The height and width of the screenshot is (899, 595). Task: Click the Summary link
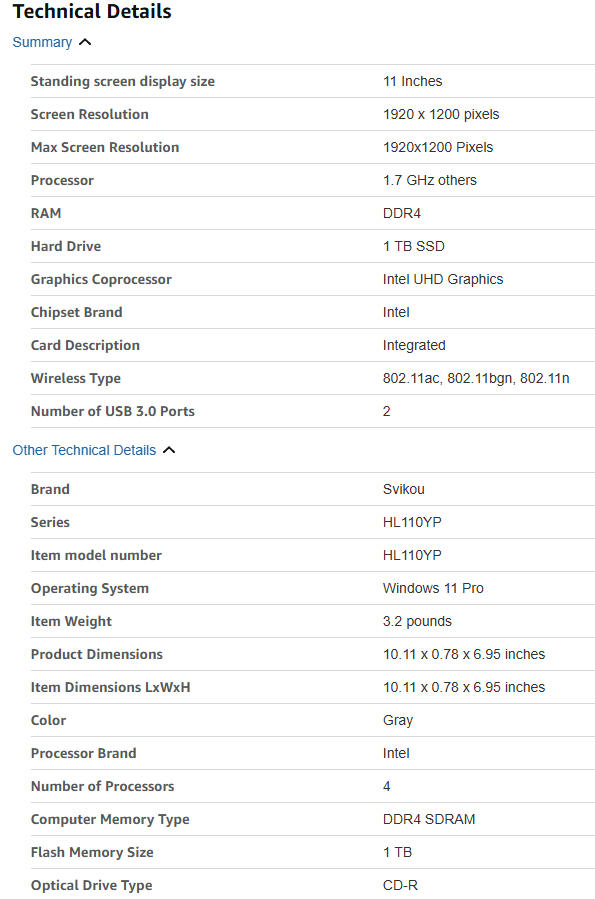(42, 42)
